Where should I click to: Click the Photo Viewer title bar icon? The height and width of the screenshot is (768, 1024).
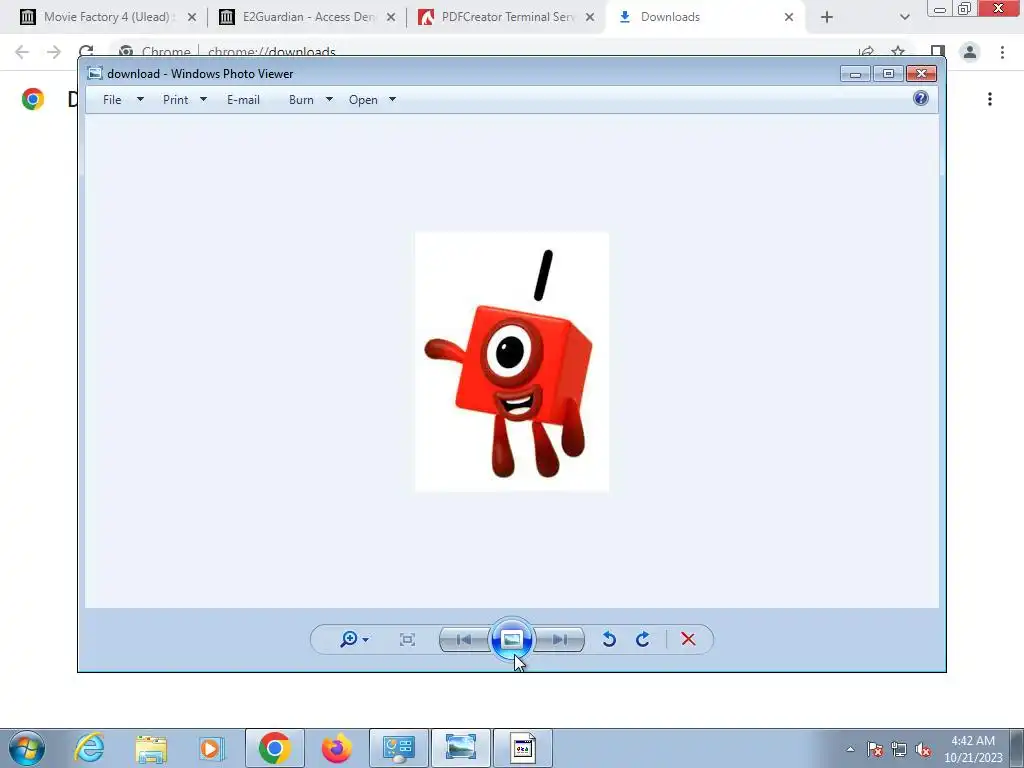(x=95, y=73)
